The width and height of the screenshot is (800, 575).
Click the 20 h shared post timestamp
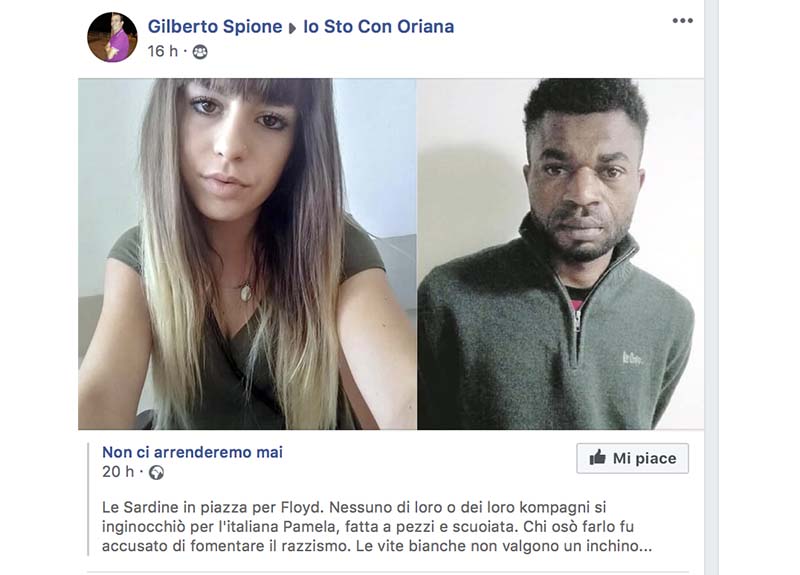point(118,472)
